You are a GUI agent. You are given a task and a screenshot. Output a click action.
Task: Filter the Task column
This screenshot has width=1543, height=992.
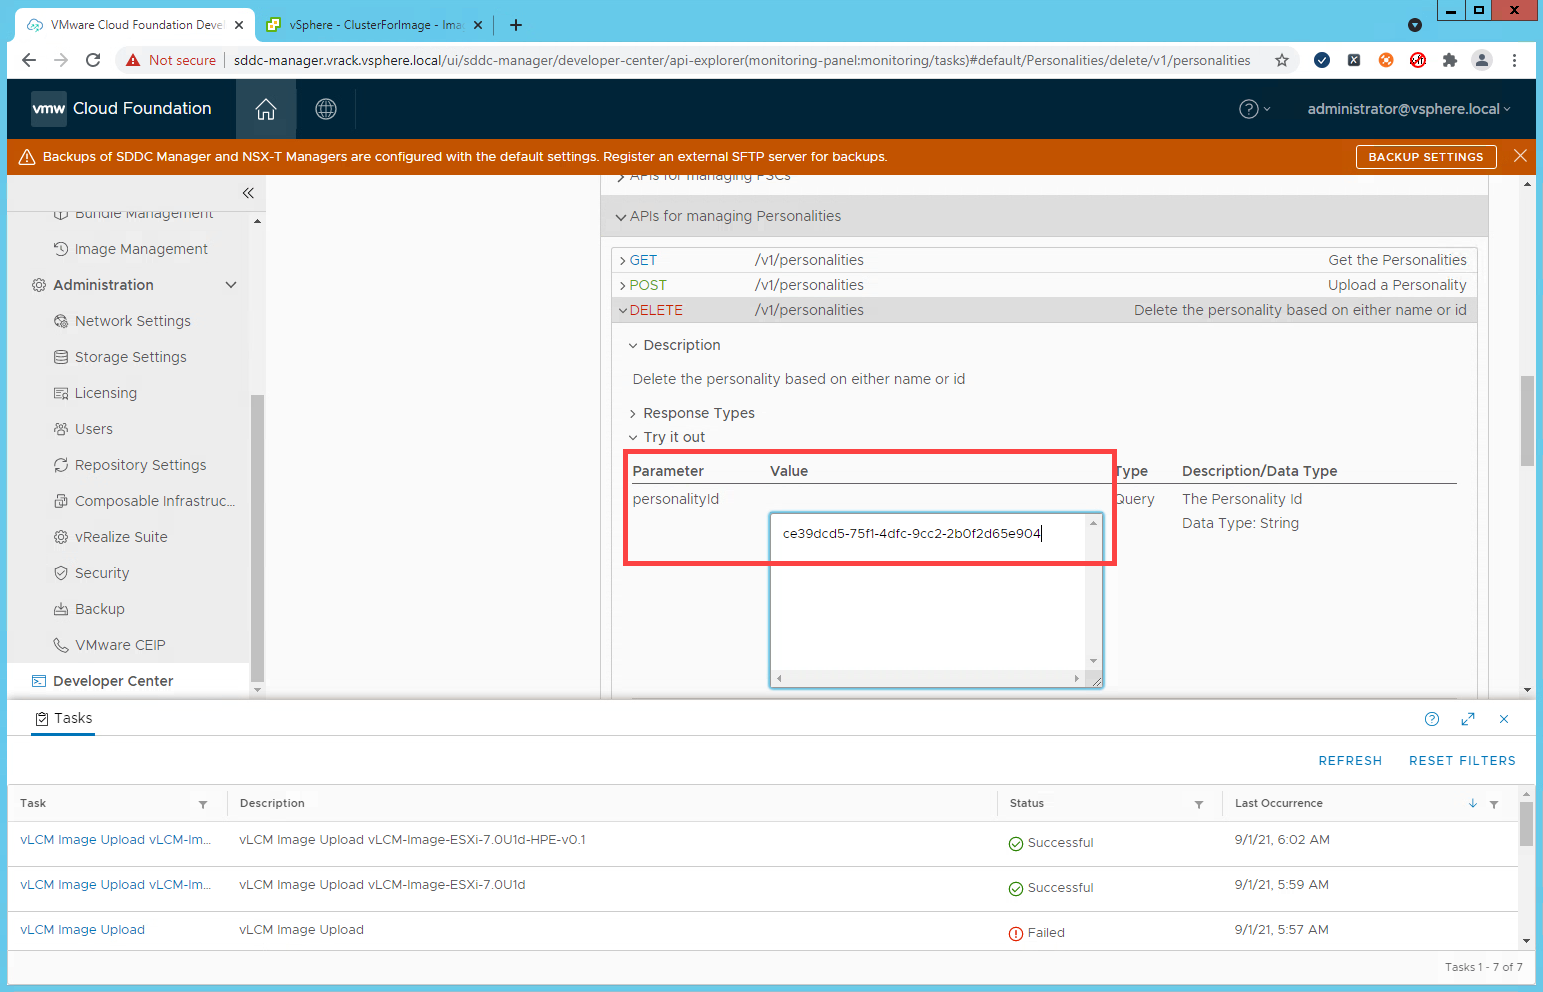click(203, 804)
